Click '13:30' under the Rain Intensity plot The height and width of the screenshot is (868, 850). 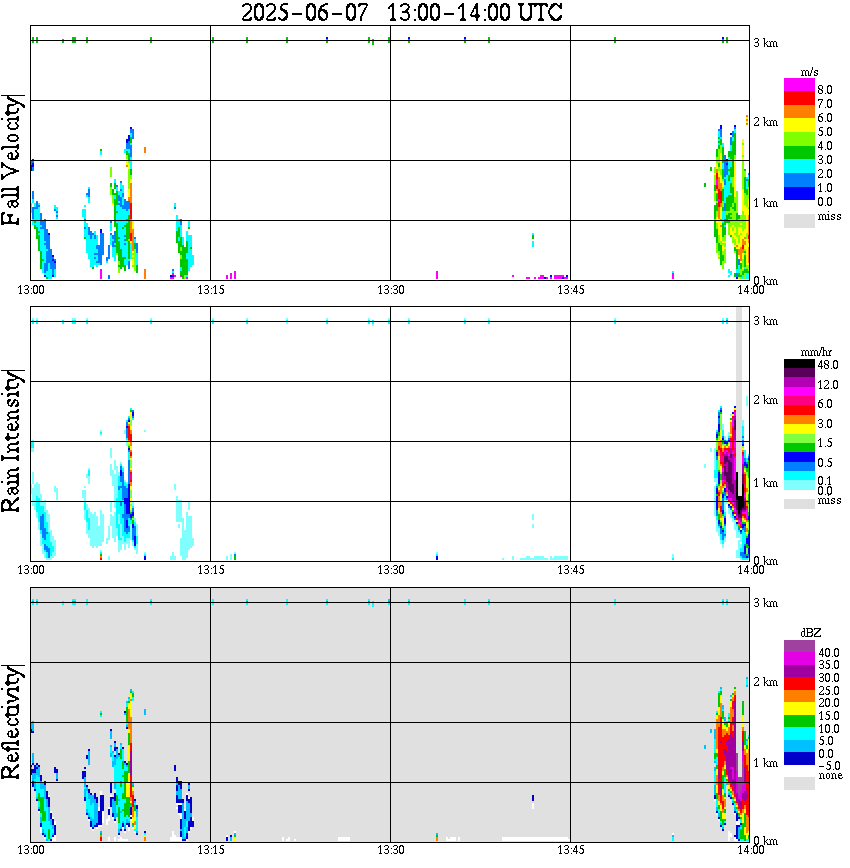390,570
